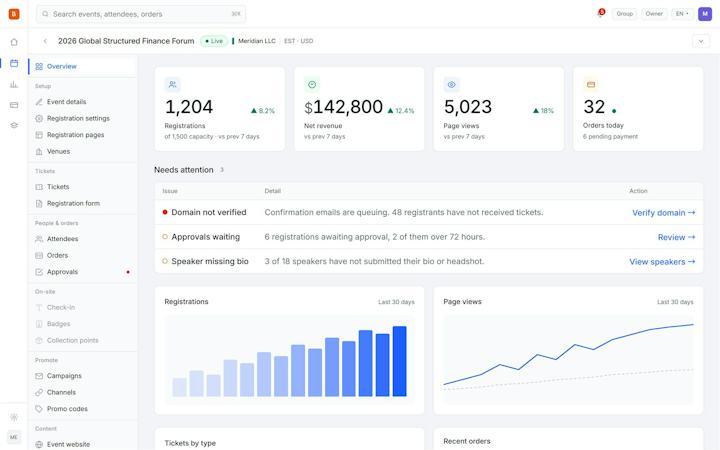Image resolution: width=720 pixels, height=450 pixels.
Task: Open the EN language dropdown
Action: (x=682, y=14)
